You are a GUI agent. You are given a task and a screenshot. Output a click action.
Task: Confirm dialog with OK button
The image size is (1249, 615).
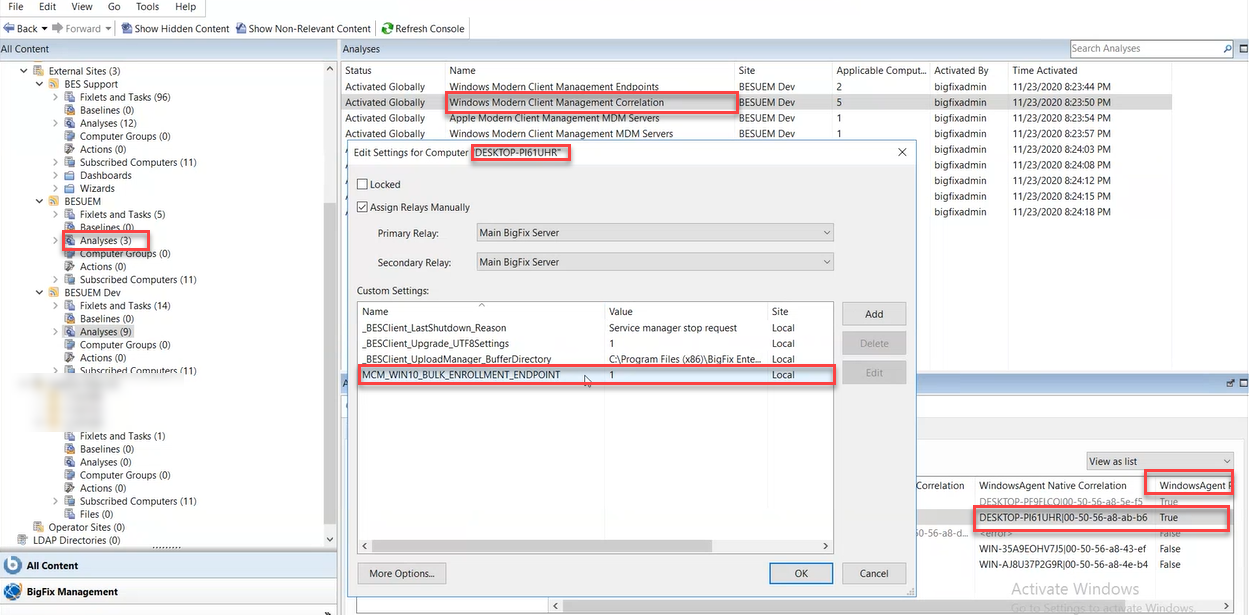tap(801, 573)
